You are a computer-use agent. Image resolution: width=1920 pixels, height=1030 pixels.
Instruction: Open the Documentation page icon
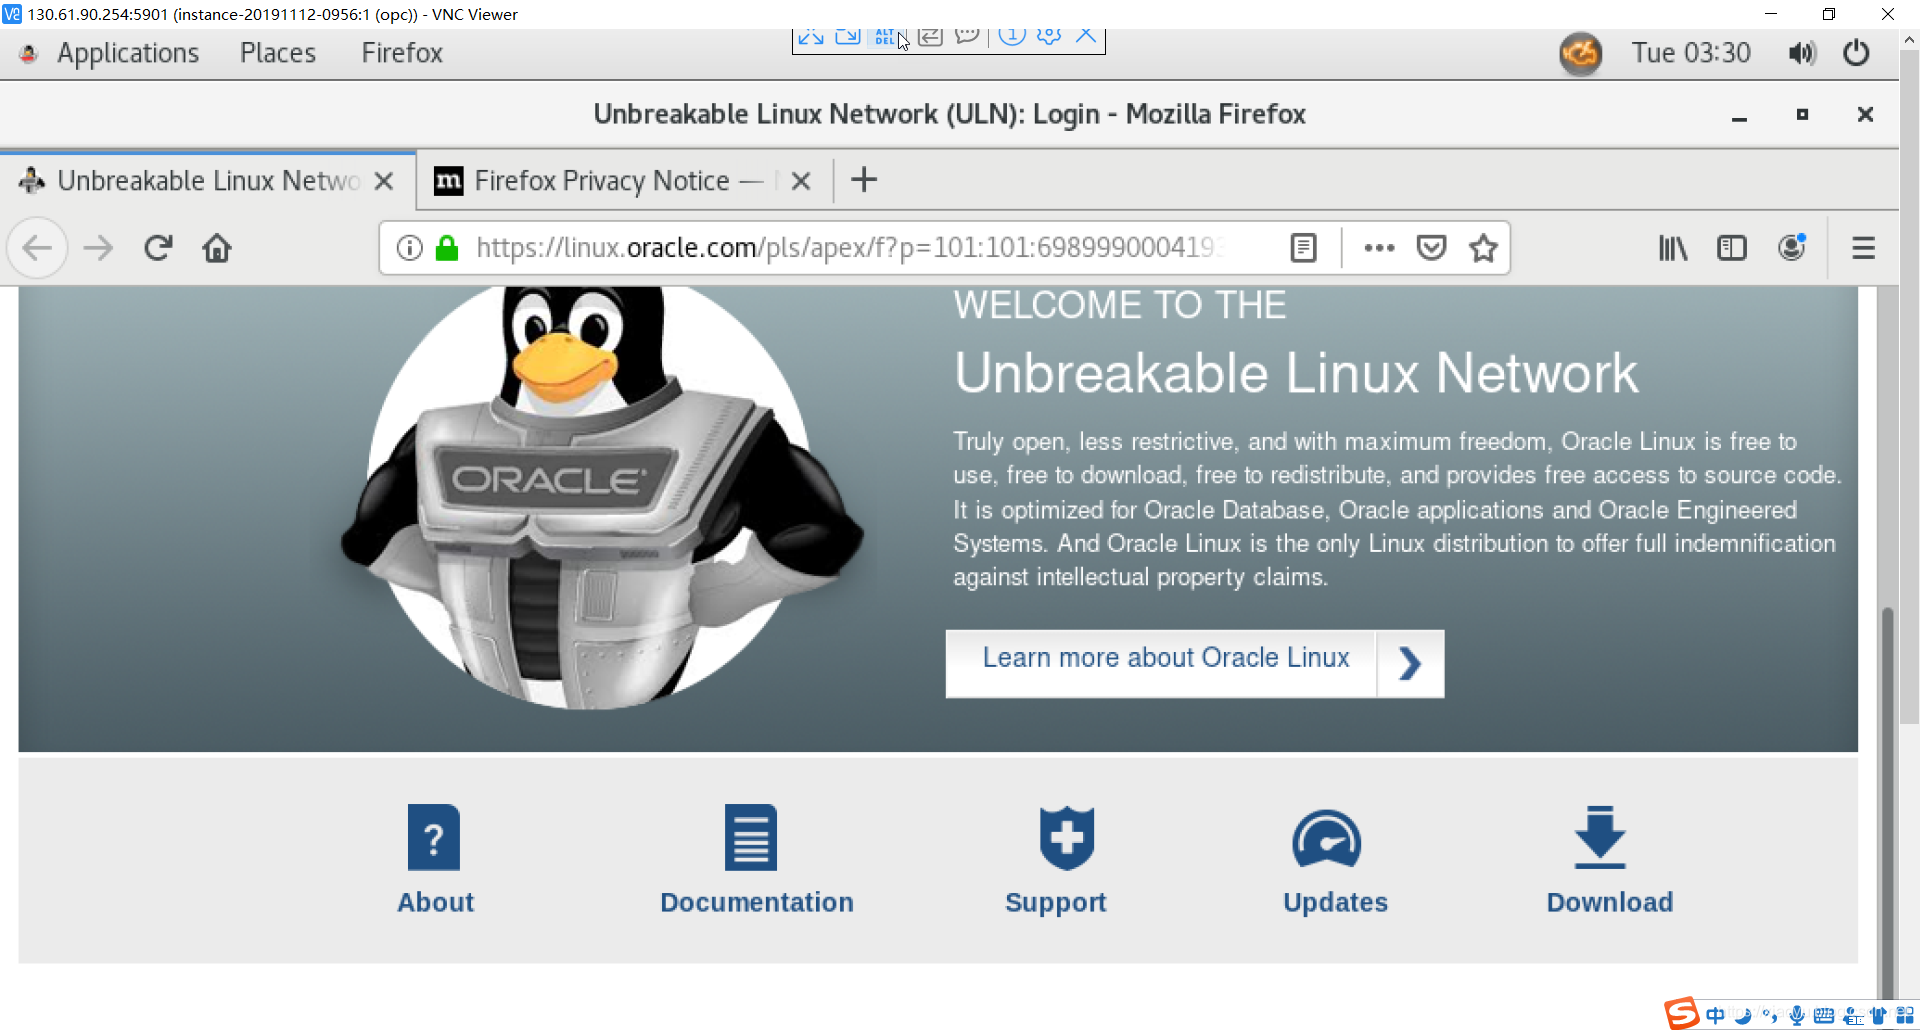(x=751, y=838)
